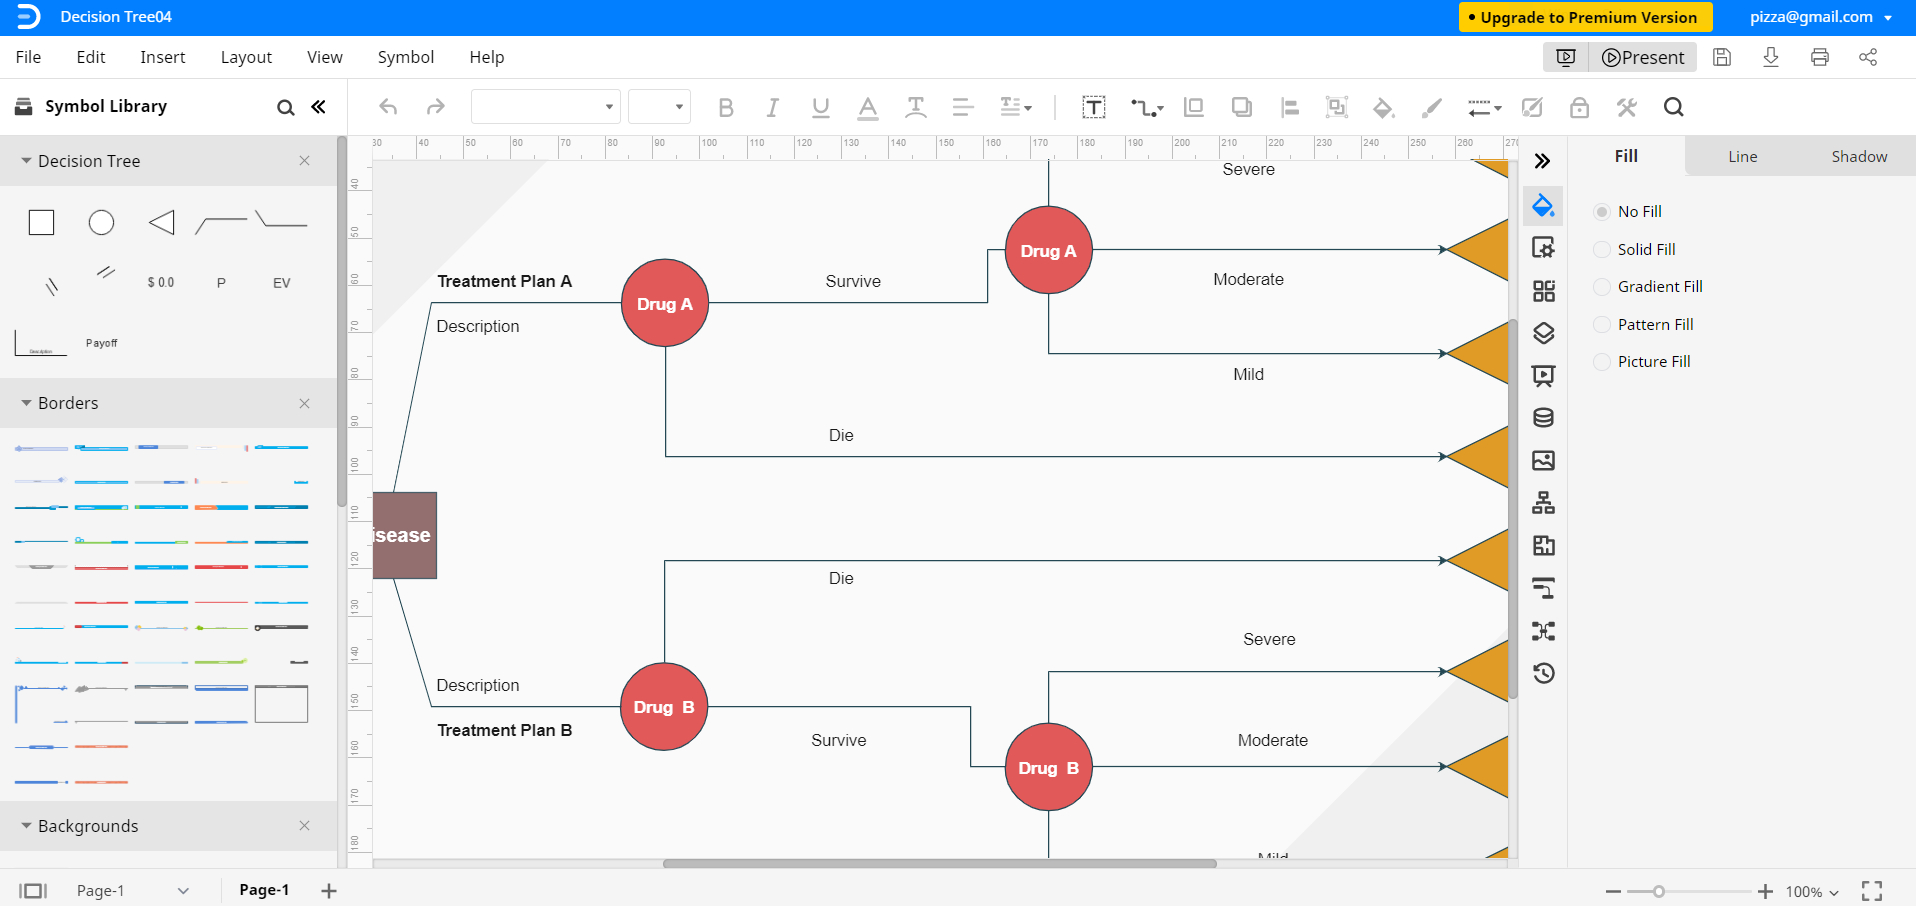Image resolution: width=1916 pixels, height=906 pixels.
Task: Click the Lock icon in toolbar
Action: 1579,107
